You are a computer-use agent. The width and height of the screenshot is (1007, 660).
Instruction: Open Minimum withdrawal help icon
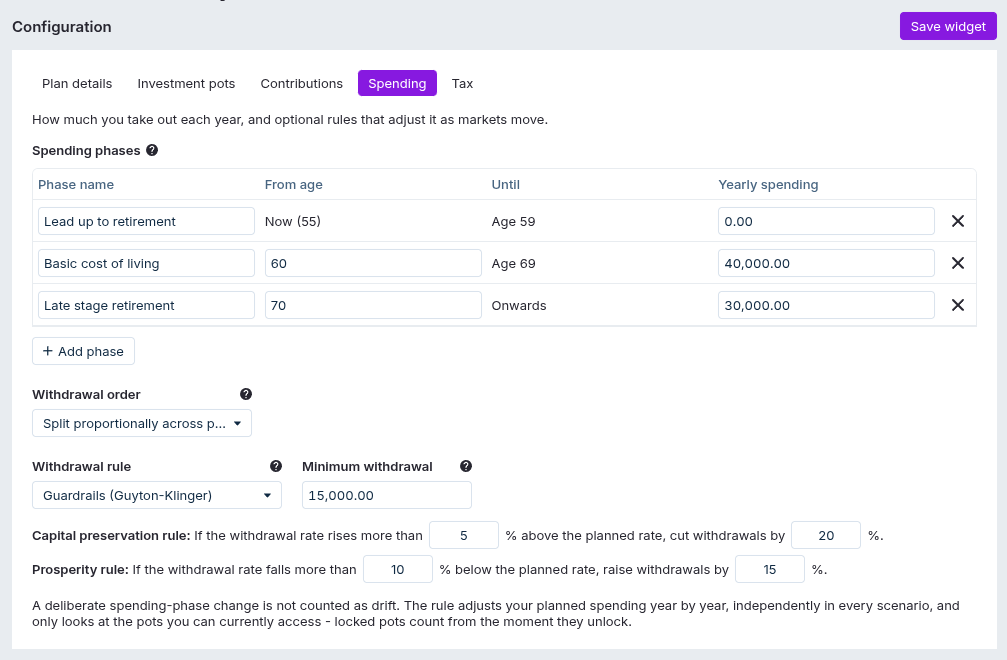(466, 466)
